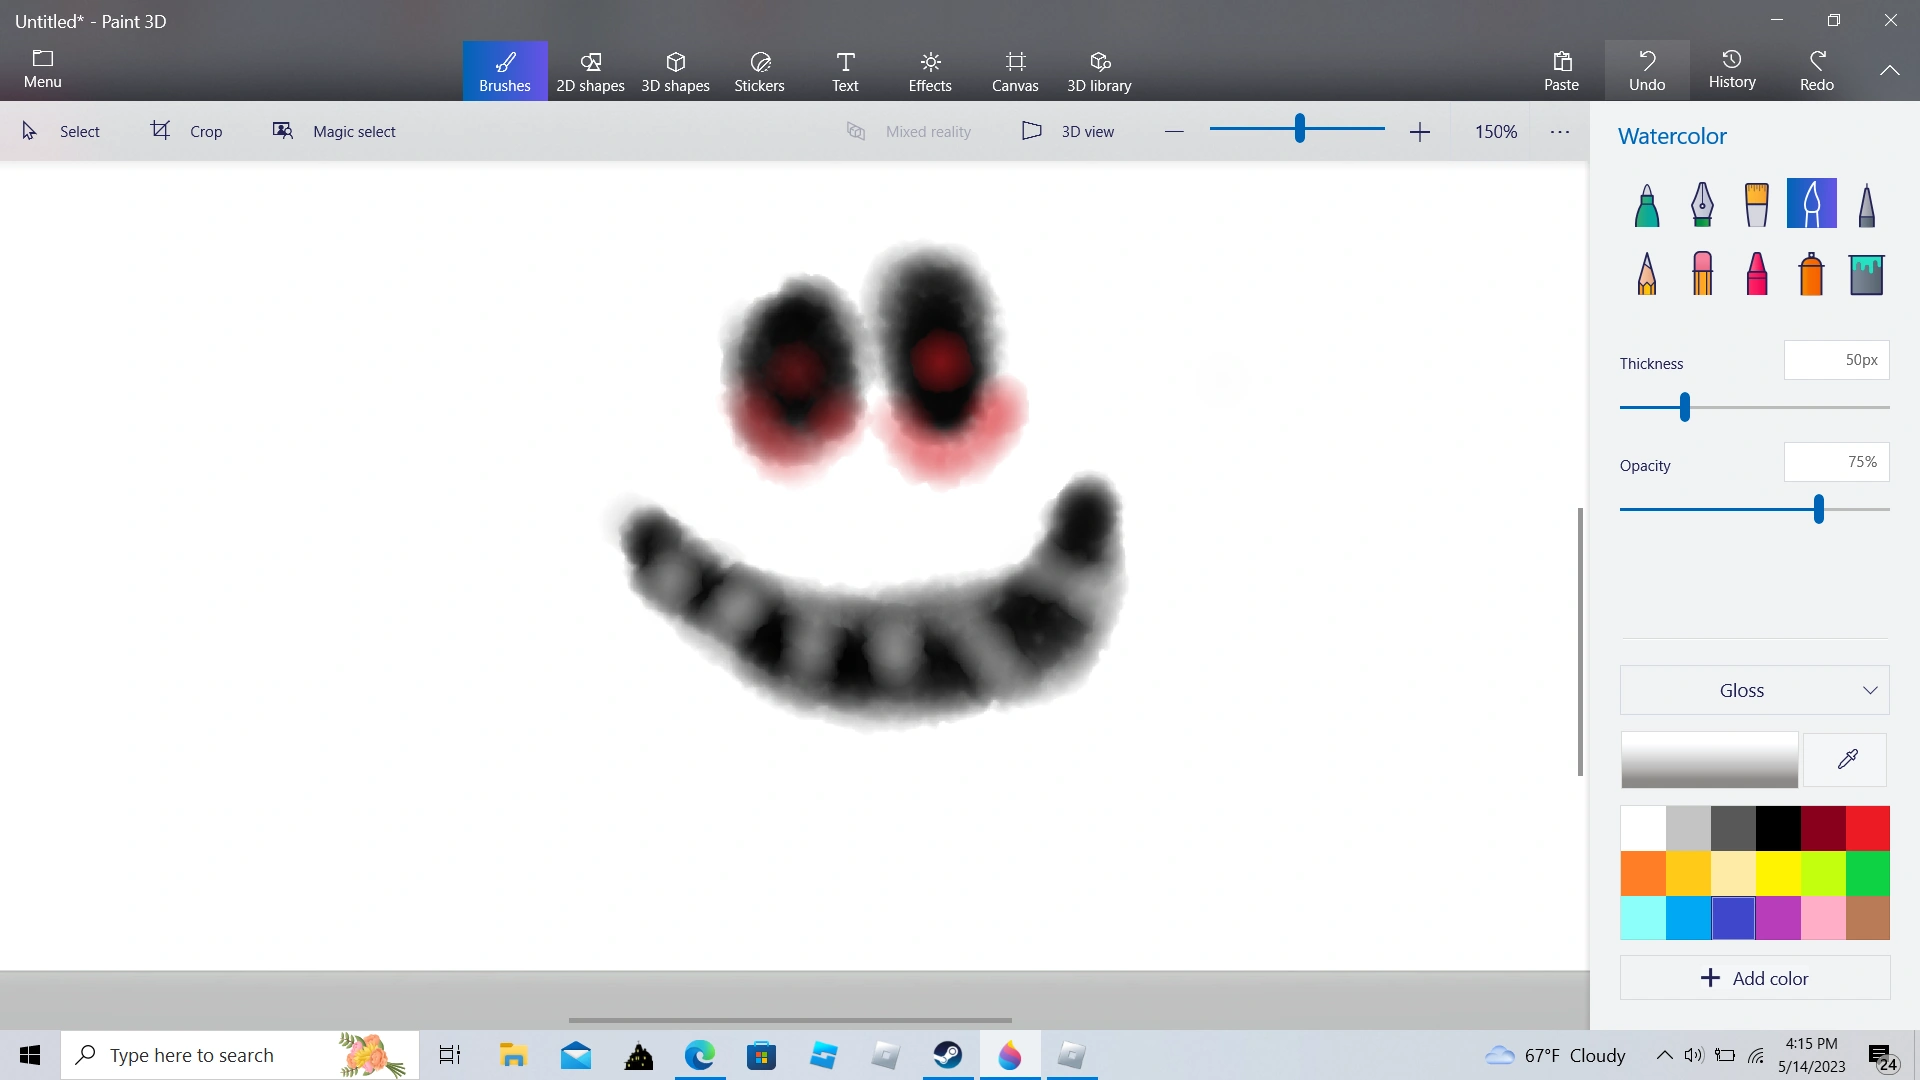This screenshot has height=1080, width=1920.
Task: Click the Add color button
Action: 1754,978
